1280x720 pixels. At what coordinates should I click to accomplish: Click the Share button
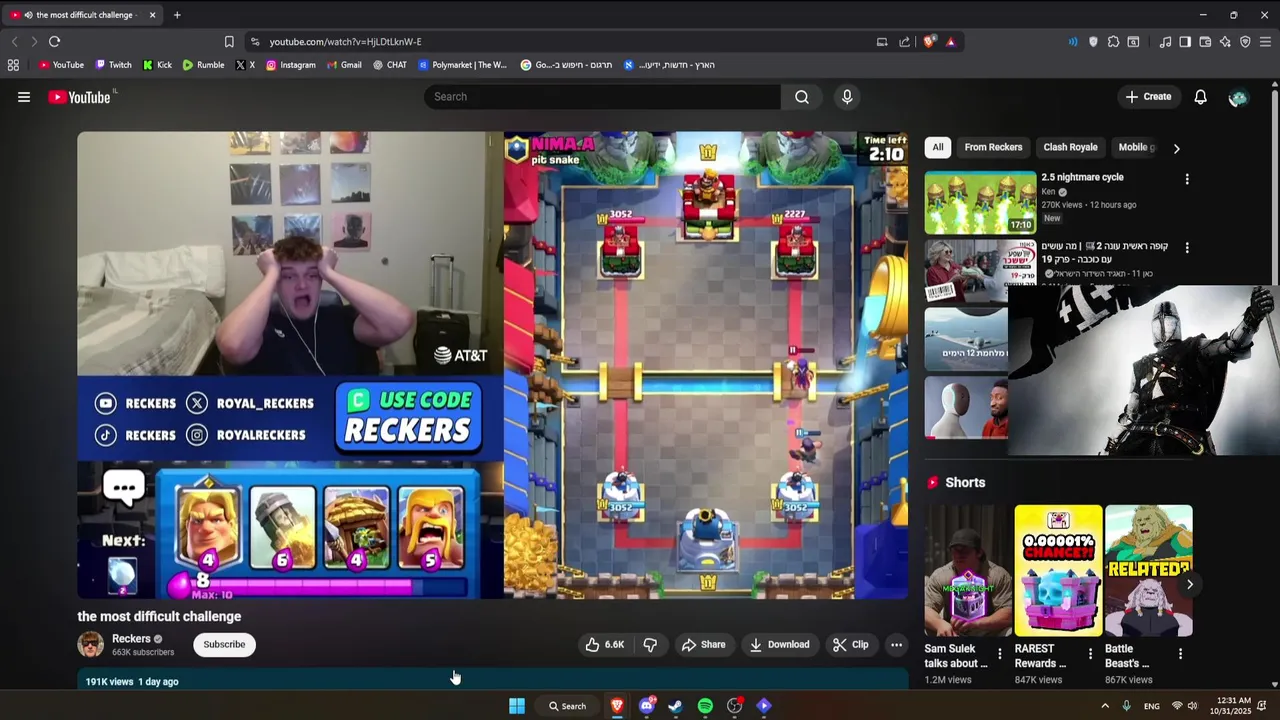pyautogui.click(x=704, y=645)
